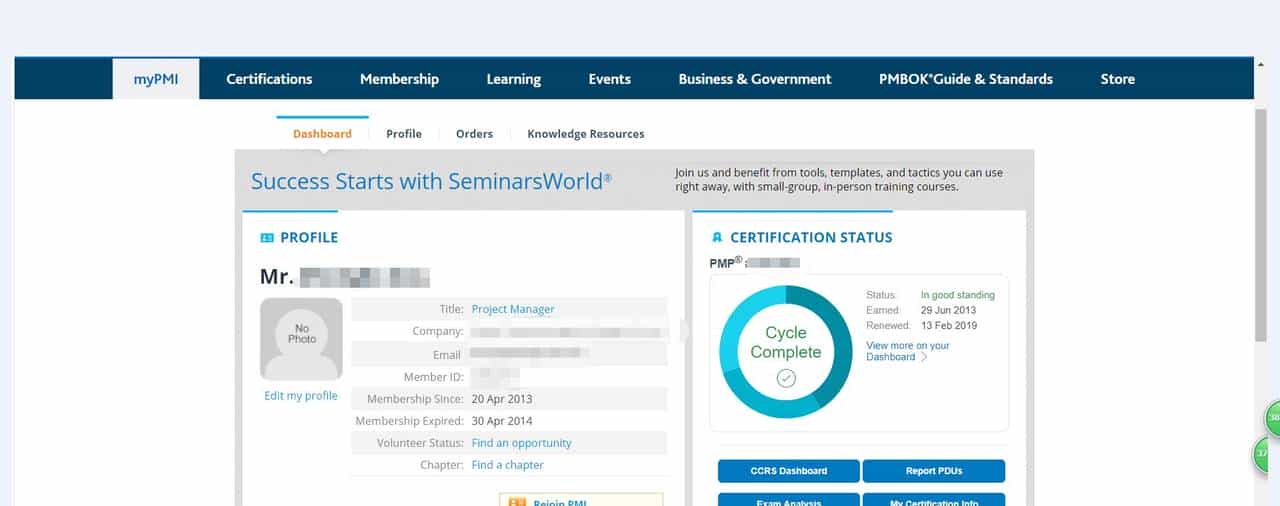This screenshot has width=1280, height=506.
Task: Click the Find a chapter link
Action: [508, 465]
